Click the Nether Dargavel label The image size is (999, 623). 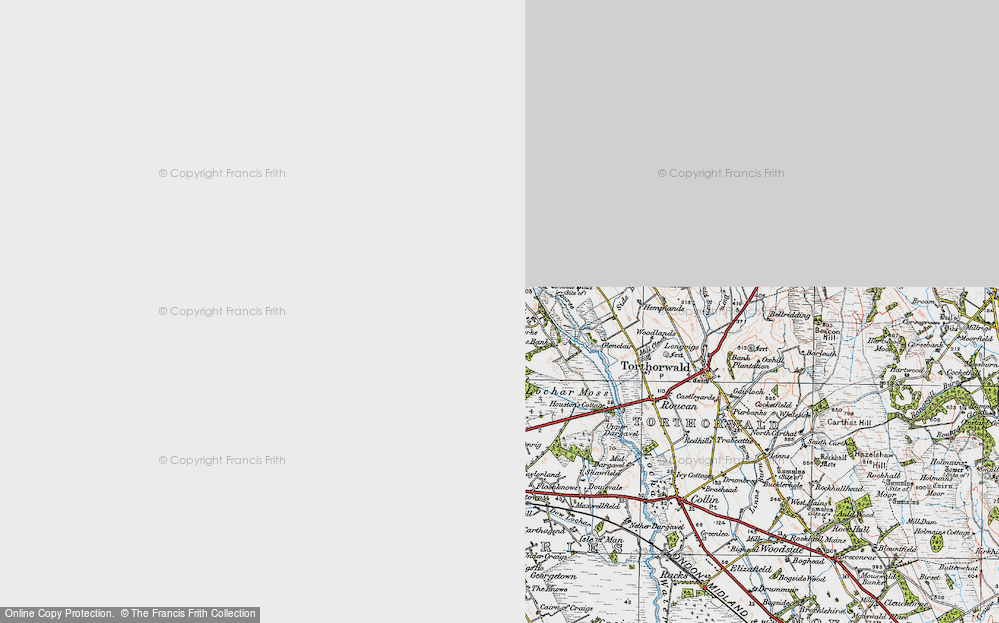click(x=656, y=527)
